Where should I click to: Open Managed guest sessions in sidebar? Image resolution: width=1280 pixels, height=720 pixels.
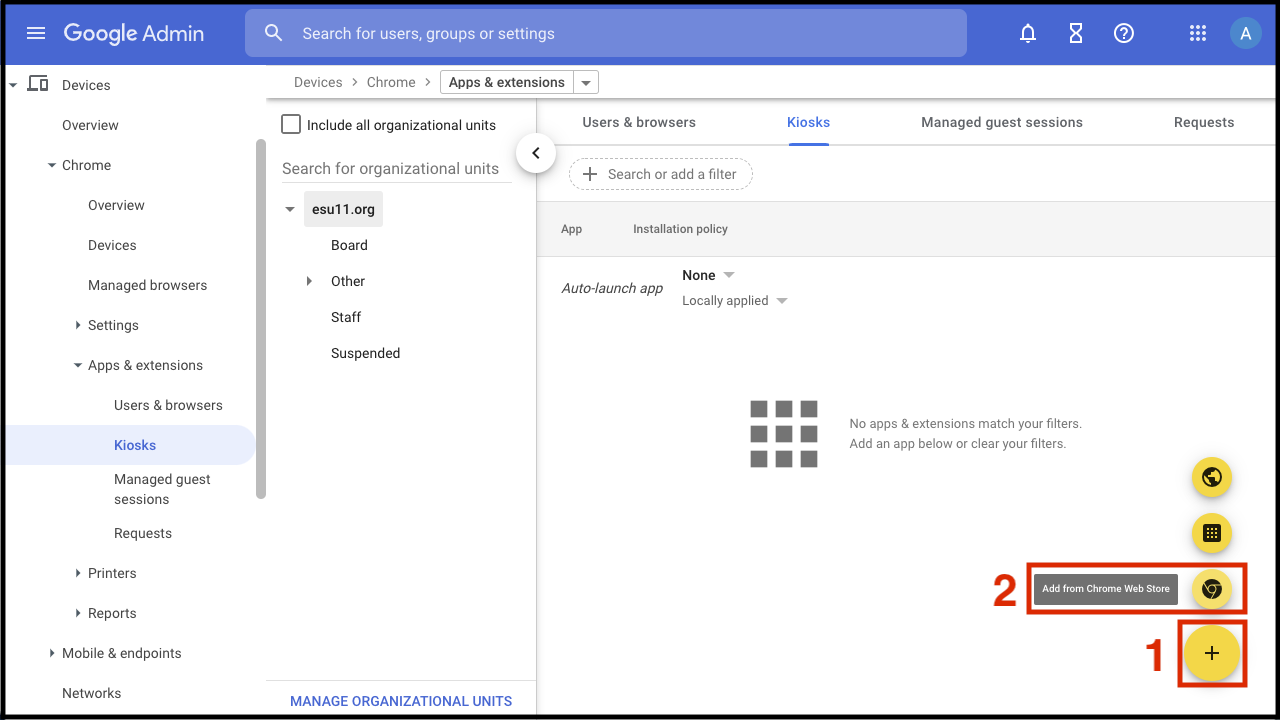[162, 489]
